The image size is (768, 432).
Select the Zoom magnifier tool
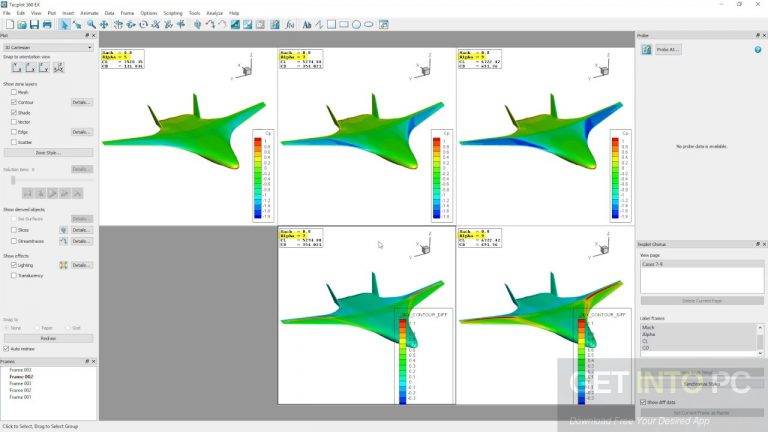pos(92,24)
